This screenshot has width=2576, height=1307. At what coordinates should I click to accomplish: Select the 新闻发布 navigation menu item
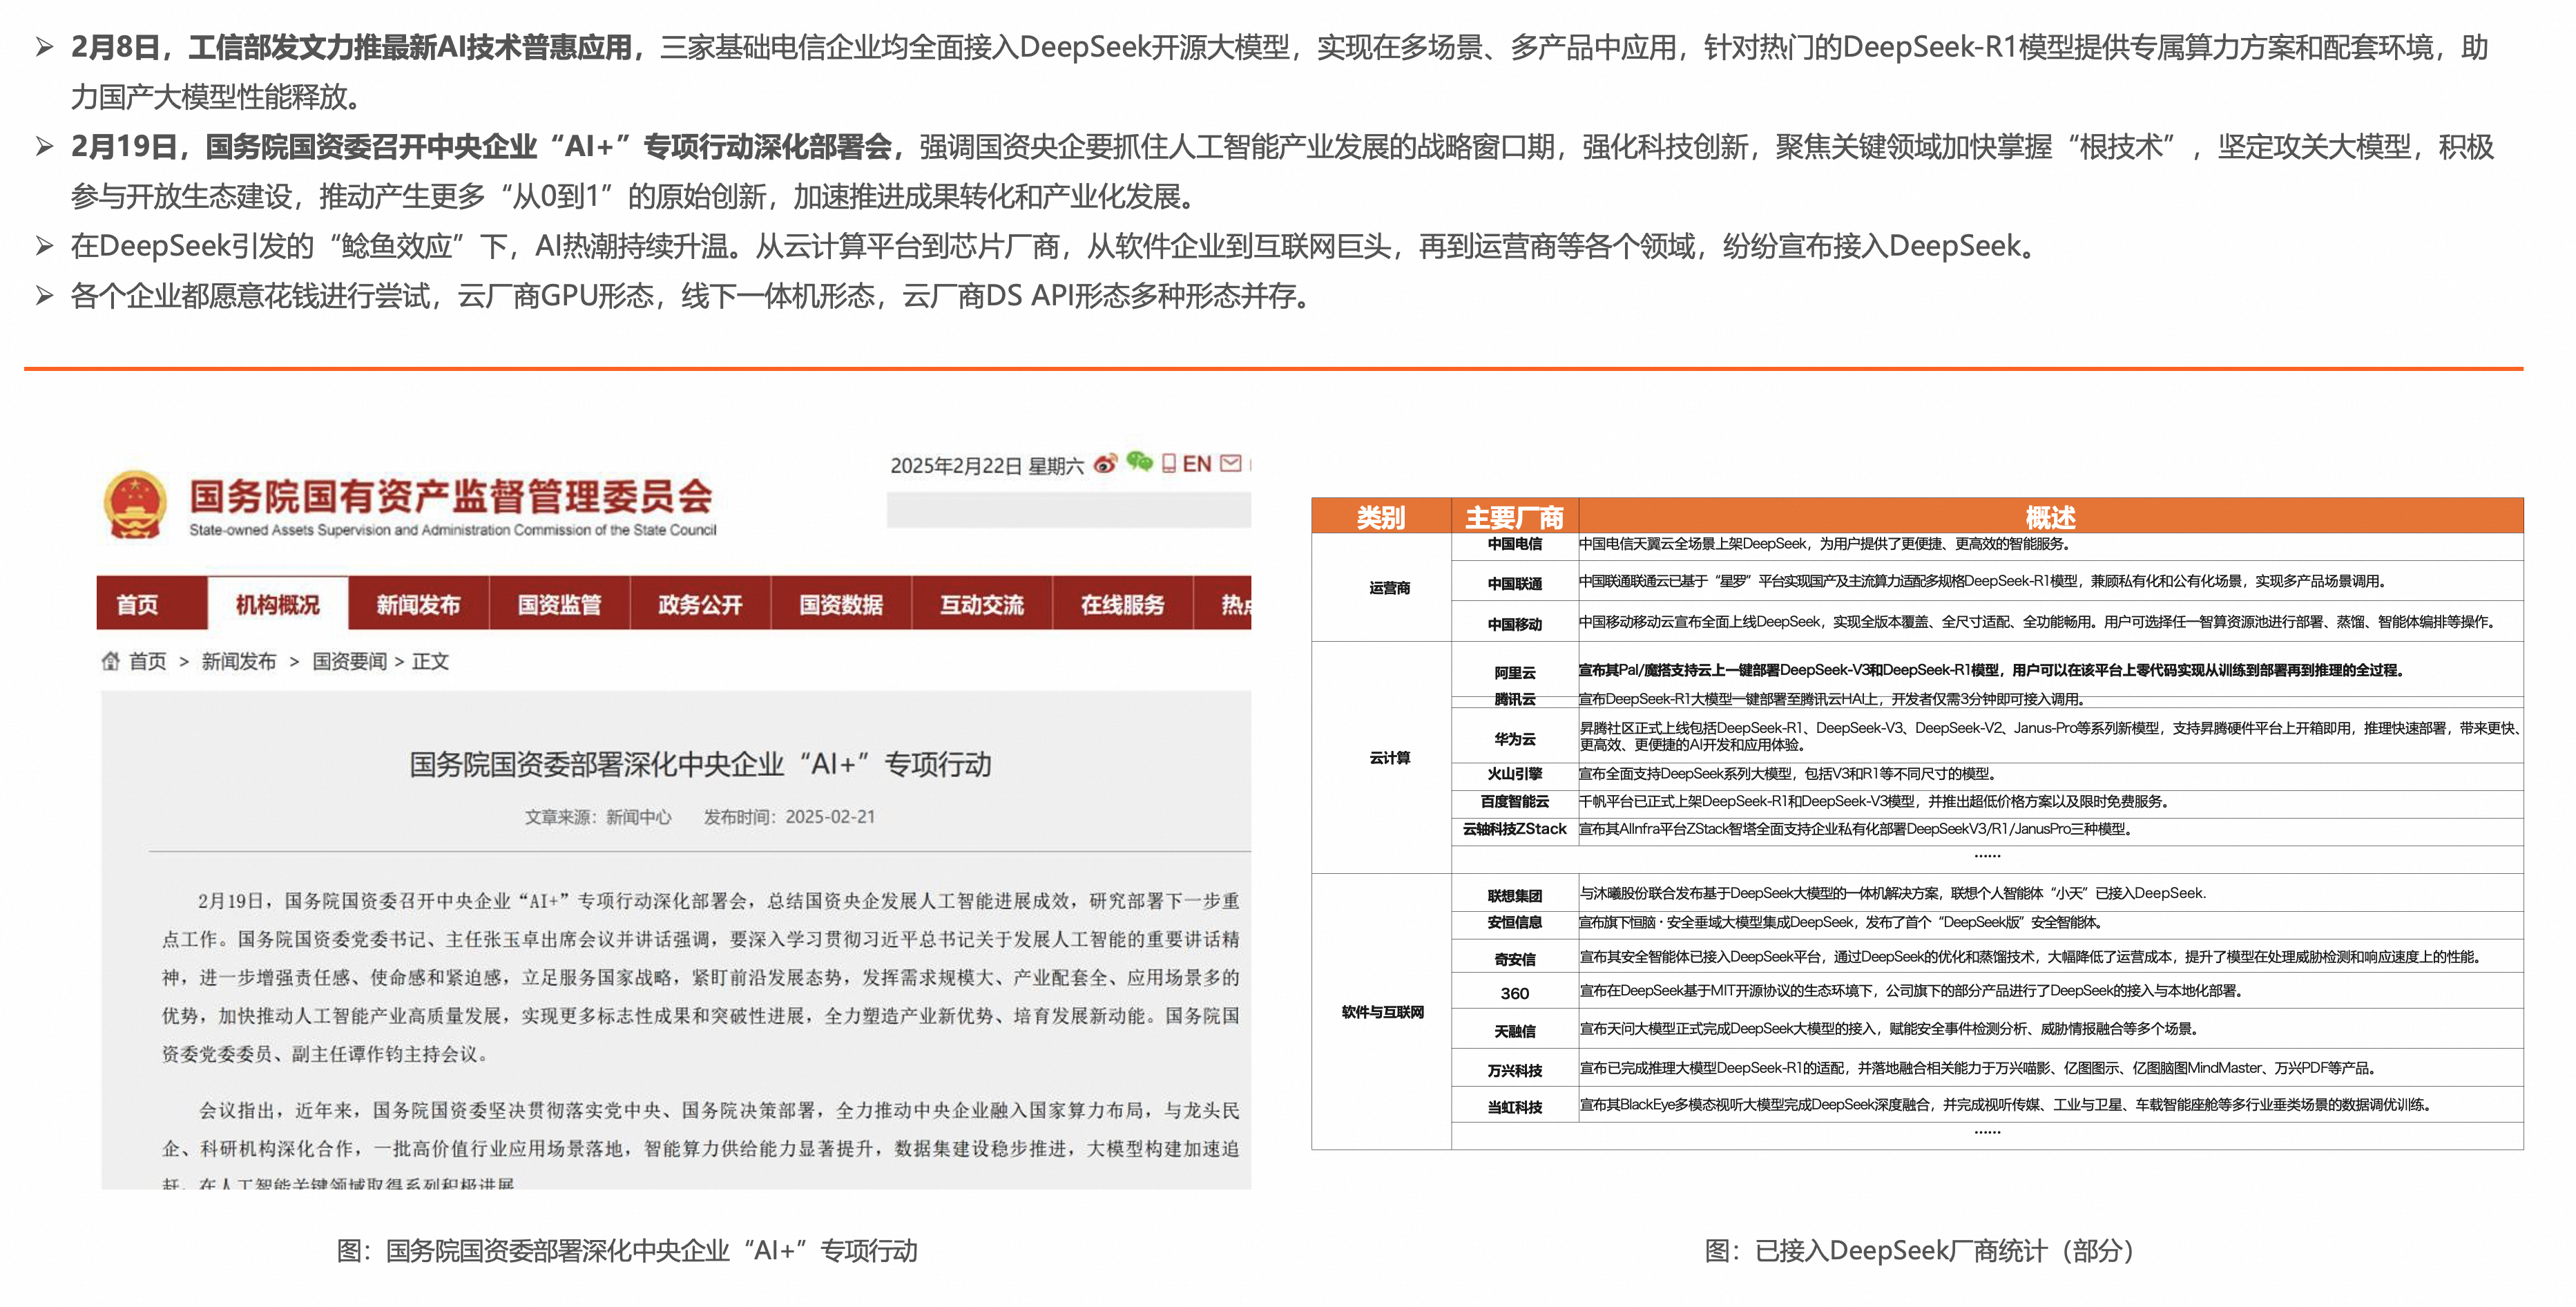418,605
